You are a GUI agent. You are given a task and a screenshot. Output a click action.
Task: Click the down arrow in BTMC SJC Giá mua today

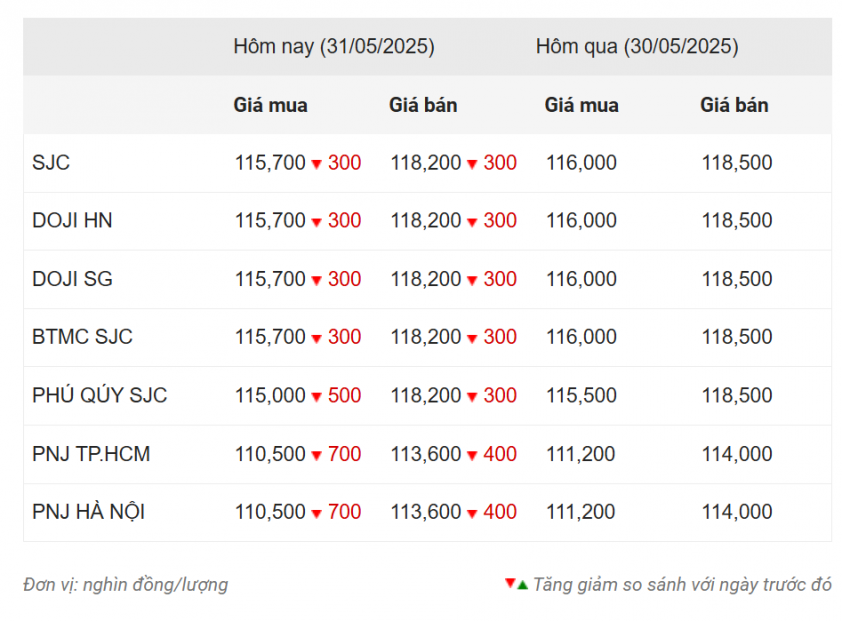point(317,339)
